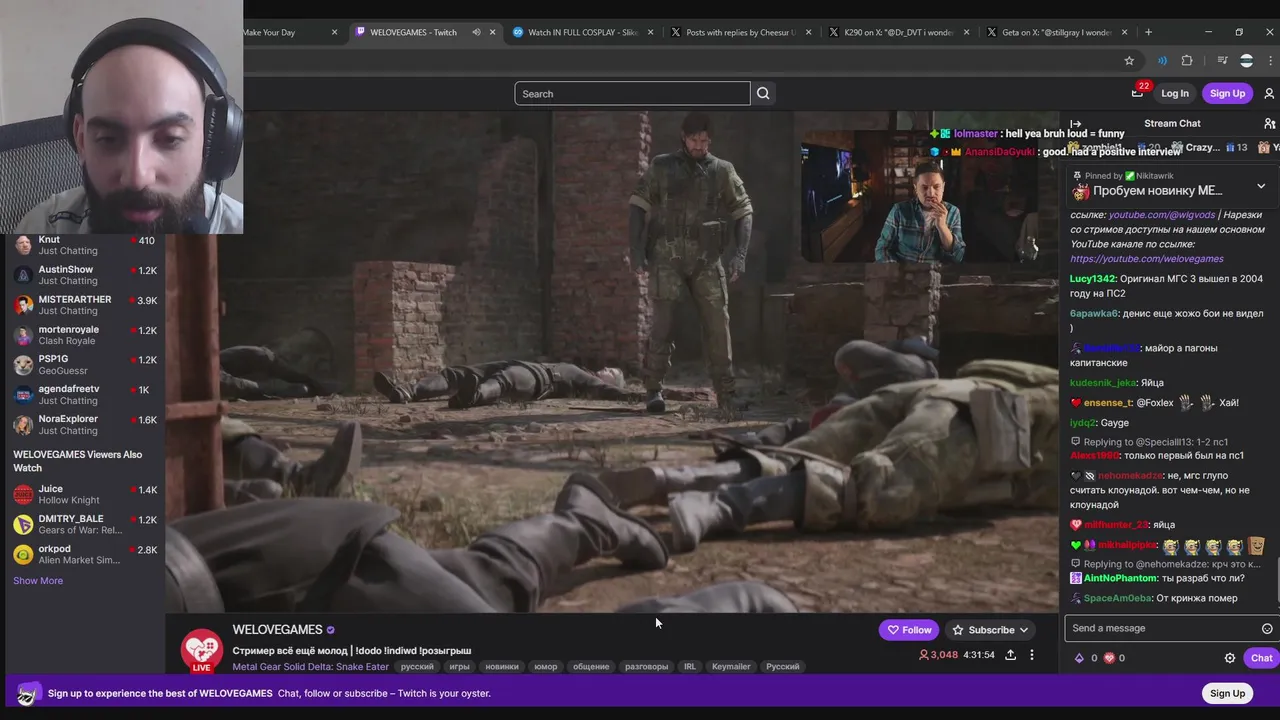Open the user profile icon menu
Screen dimensions: 1280x720
coord(1269,93)
